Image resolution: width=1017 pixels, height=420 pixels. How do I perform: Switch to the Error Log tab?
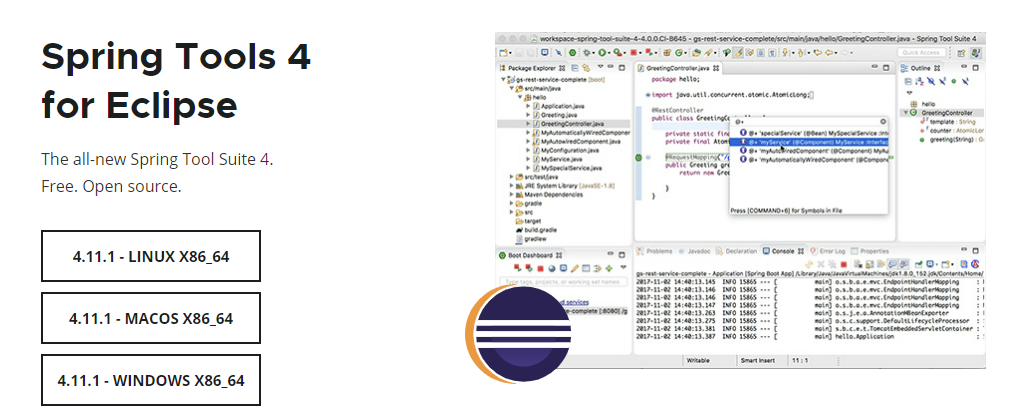[x=828, y=251]
